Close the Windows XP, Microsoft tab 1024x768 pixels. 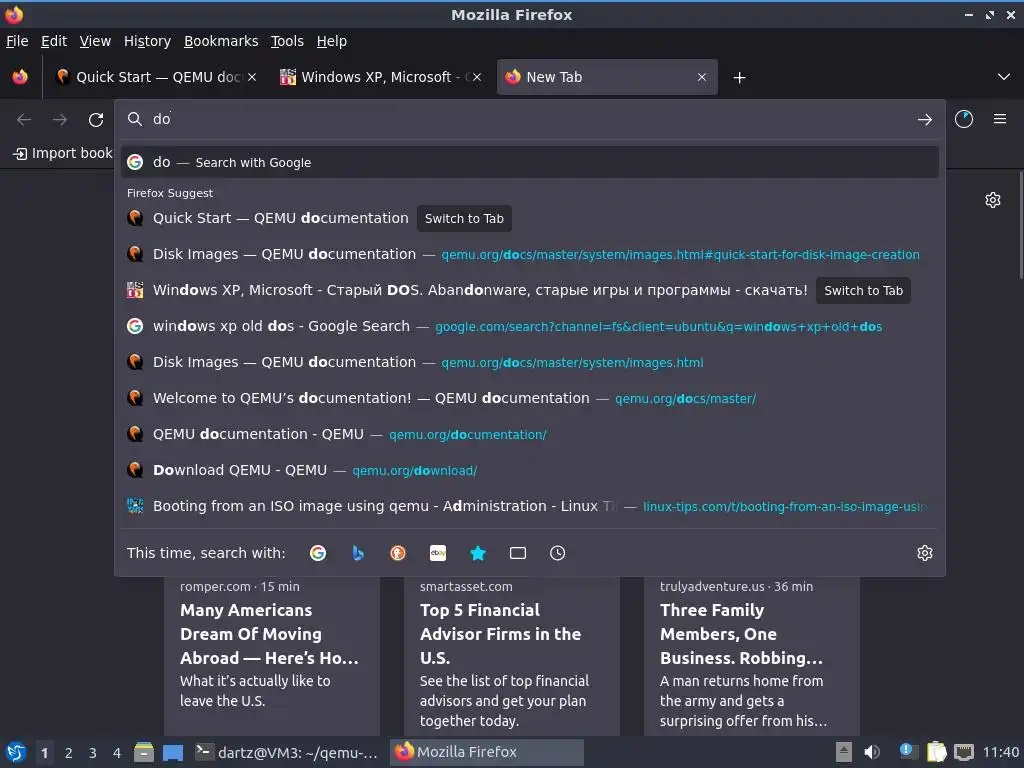(x=477, y=77)
